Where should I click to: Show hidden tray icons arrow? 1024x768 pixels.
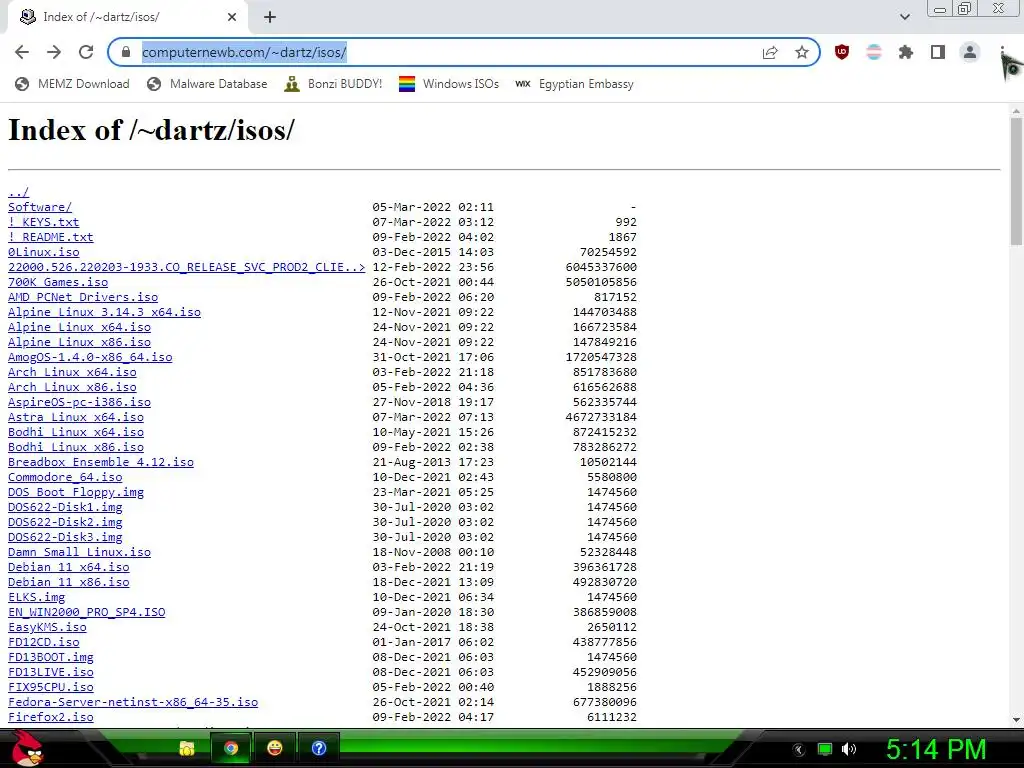[799, 750]
